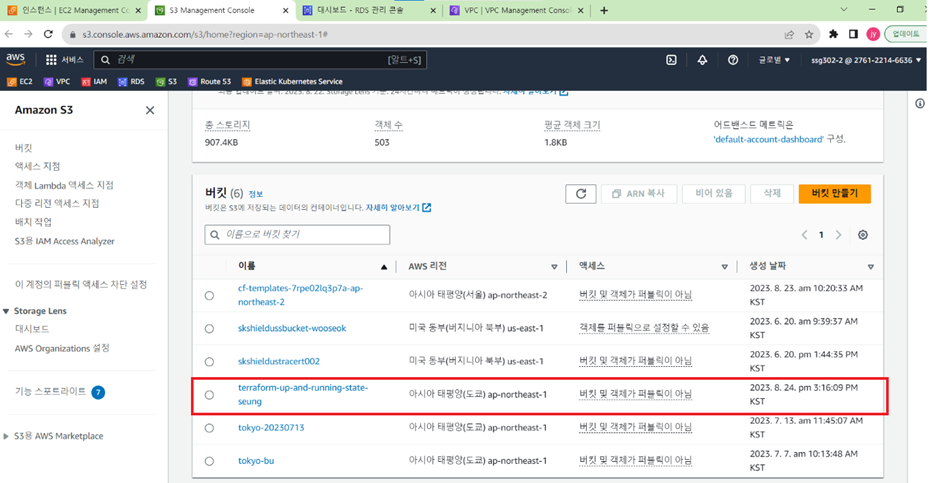Open the global region dropdown
Viewport: 940px width, 483px height.
click(774, 60)
